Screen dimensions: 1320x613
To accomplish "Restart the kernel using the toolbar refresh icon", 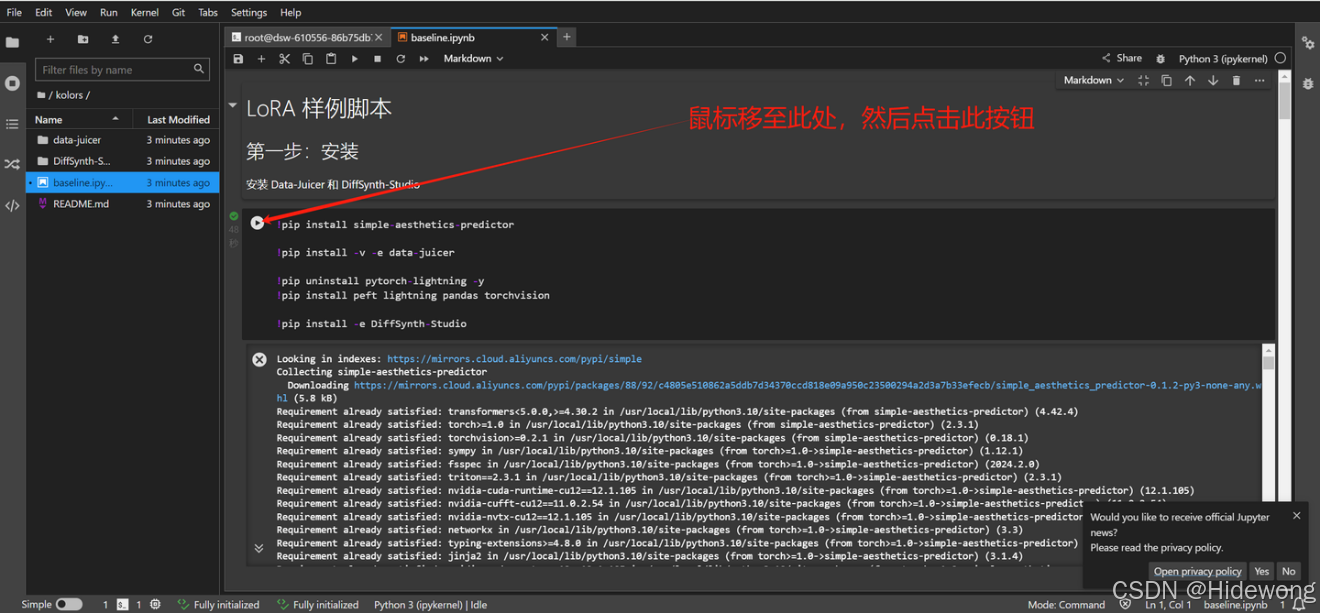I will 400,59.
